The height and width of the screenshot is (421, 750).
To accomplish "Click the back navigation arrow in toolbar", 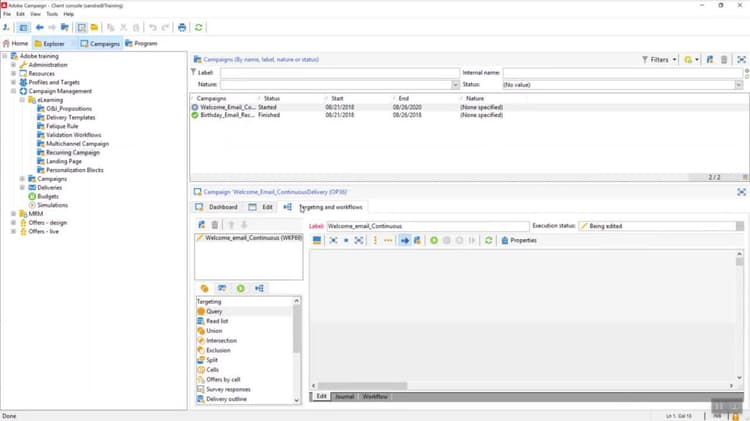I will click(40, 28).
